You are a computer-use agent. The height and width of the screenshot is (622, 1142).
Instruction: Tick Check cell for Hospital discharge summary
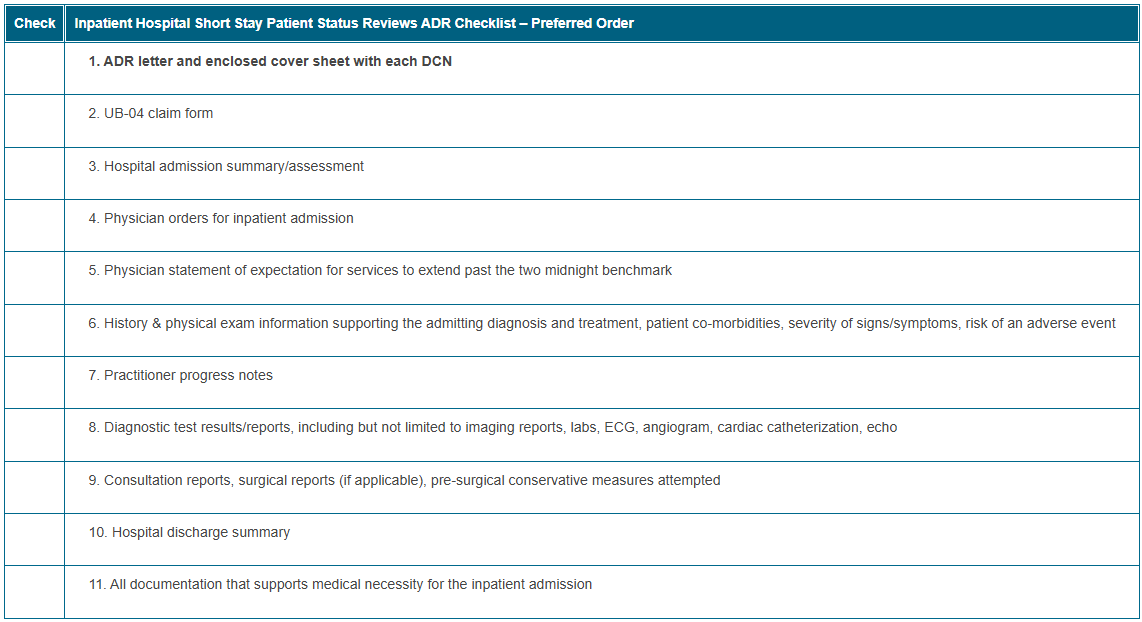click(x=34, y=539)
